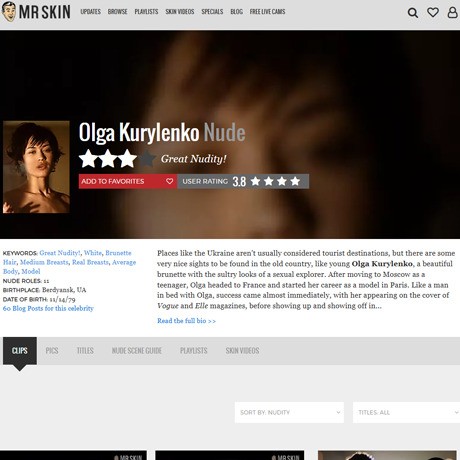Viewport: 460px width, 460px height.
Task: Rate using the fourth user rating star
Action: [295, 181]
